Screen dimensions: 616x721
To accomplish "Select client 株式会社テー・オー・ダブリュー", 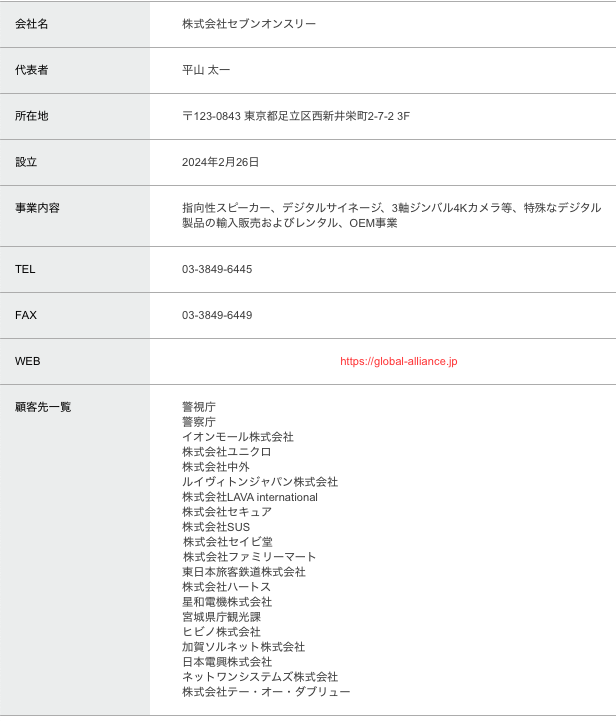I will point(266,692).
